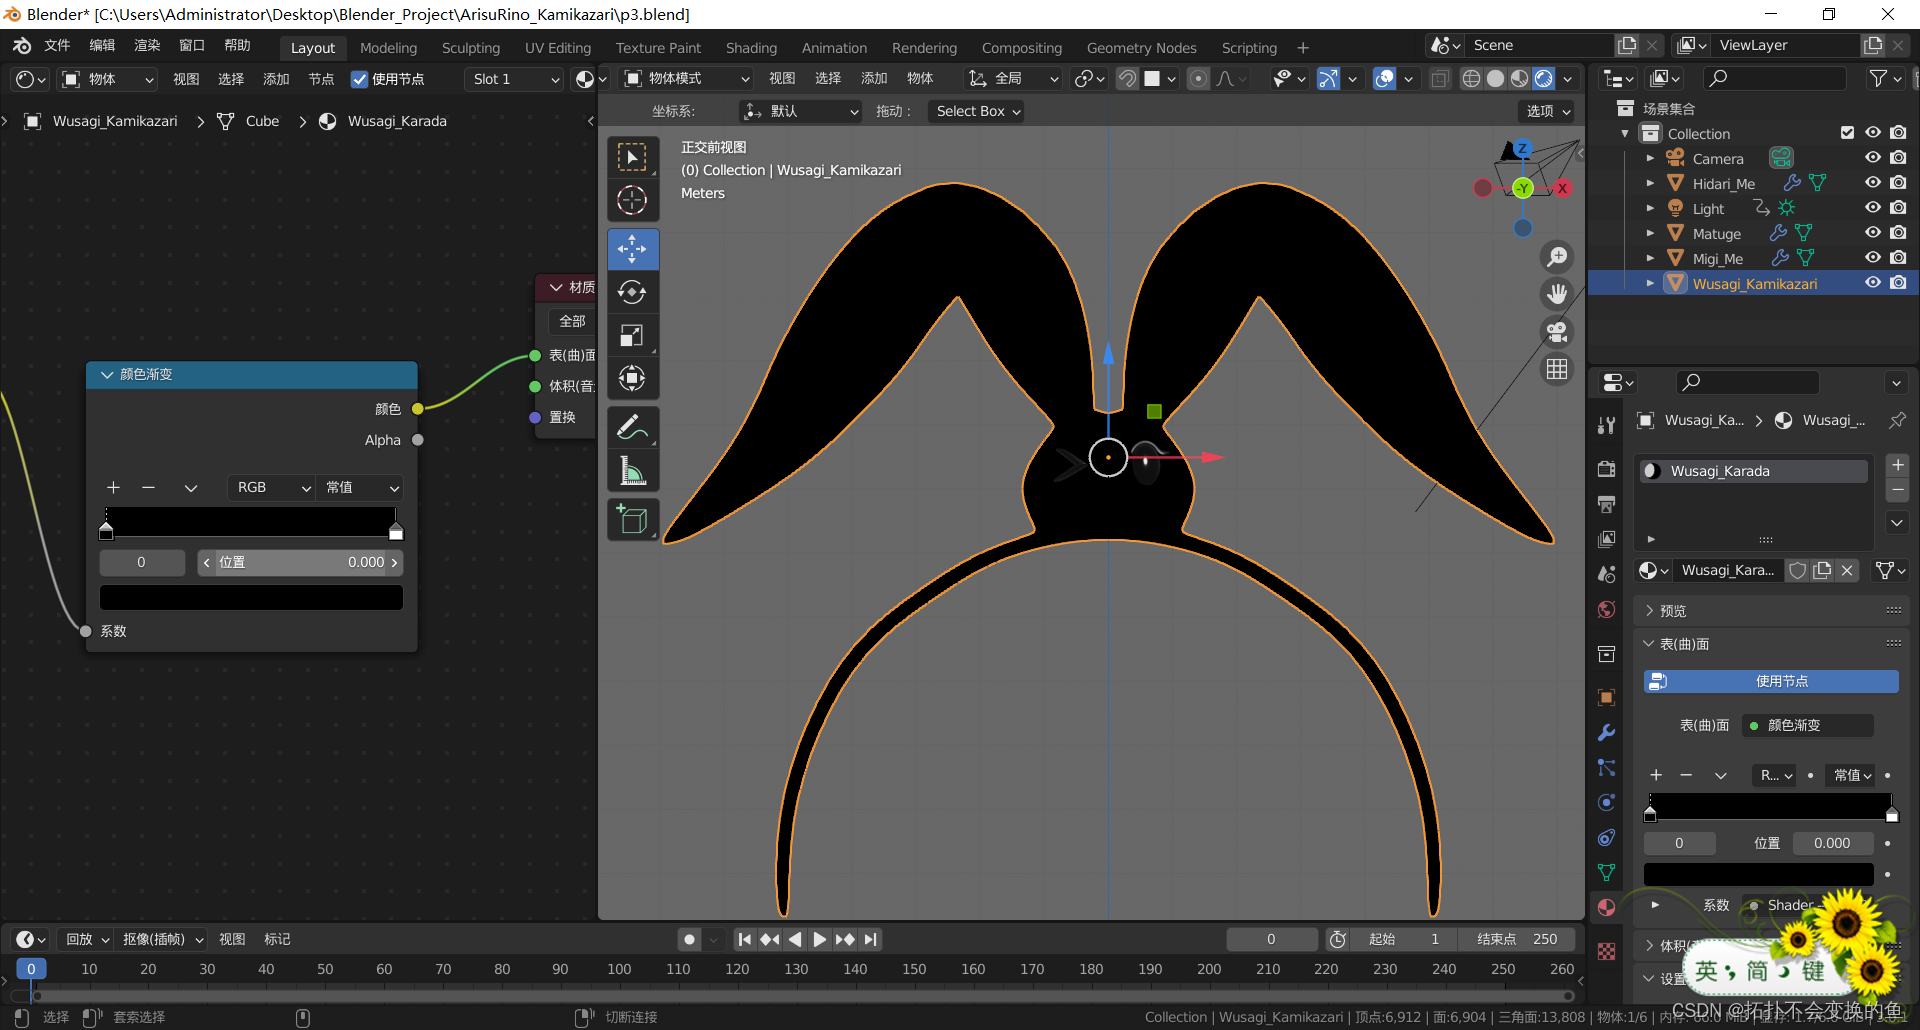Click the 3D Cursor tool
1920x1030 pixels.
(632, 200)
